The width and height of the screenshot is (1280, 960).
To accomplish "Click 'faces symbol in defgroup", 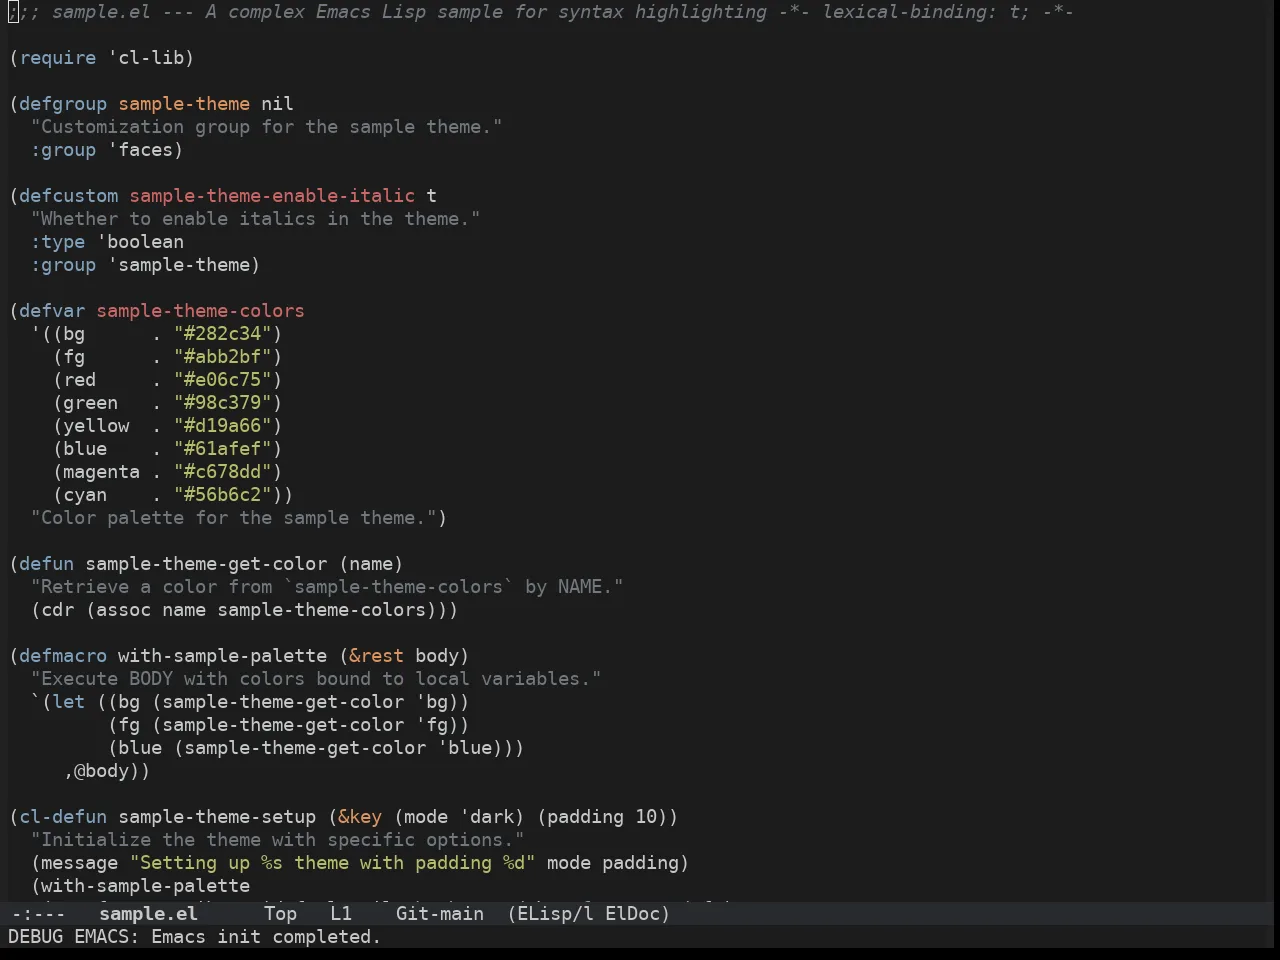I will [140, 150].
